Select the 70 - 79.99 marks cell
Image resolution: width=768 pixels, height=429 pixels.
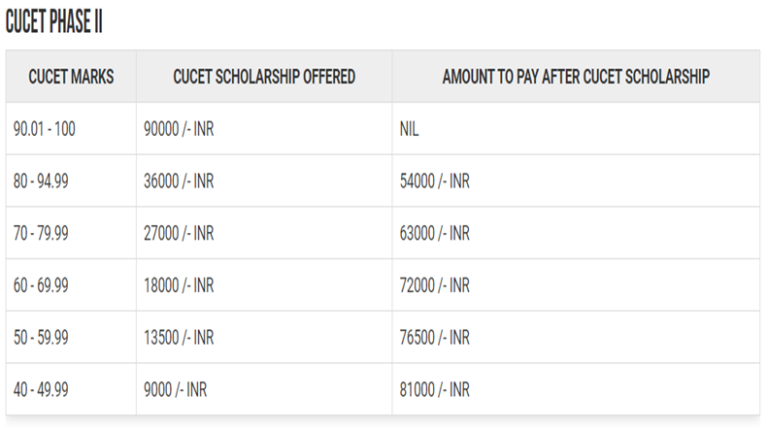41,234
